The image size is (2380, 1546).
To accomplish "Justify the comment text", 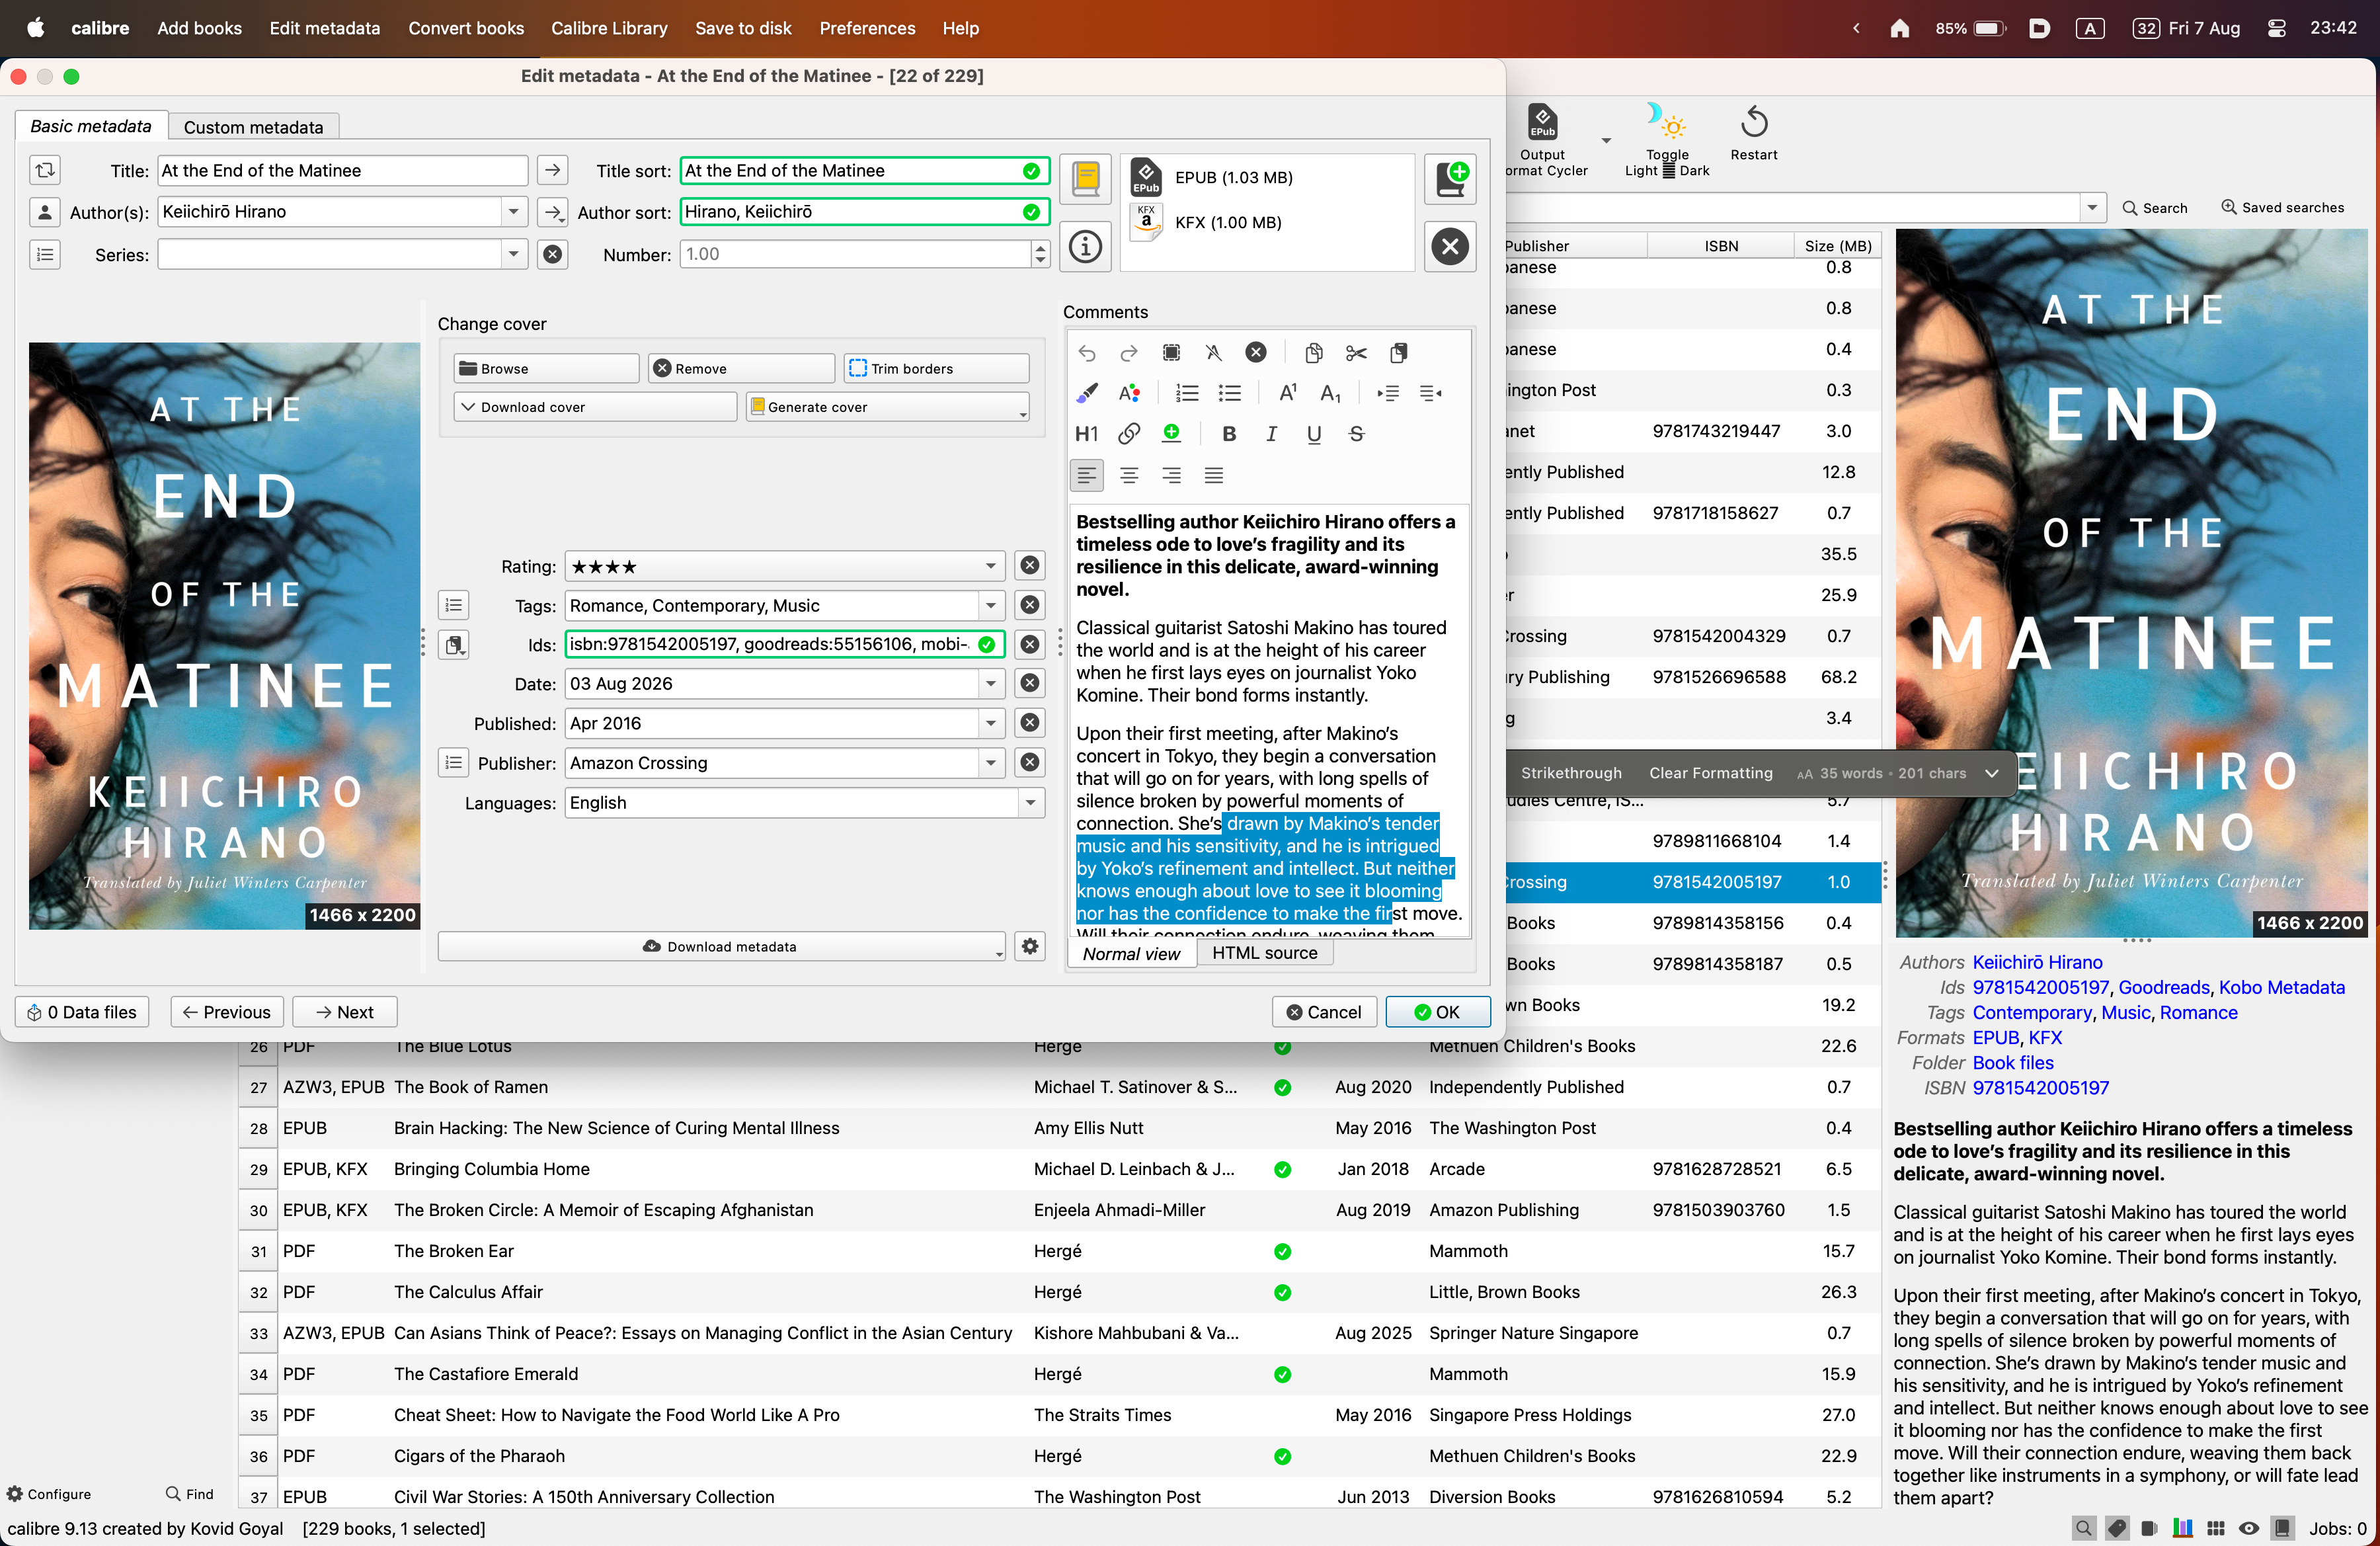I will click(1213, 475).
